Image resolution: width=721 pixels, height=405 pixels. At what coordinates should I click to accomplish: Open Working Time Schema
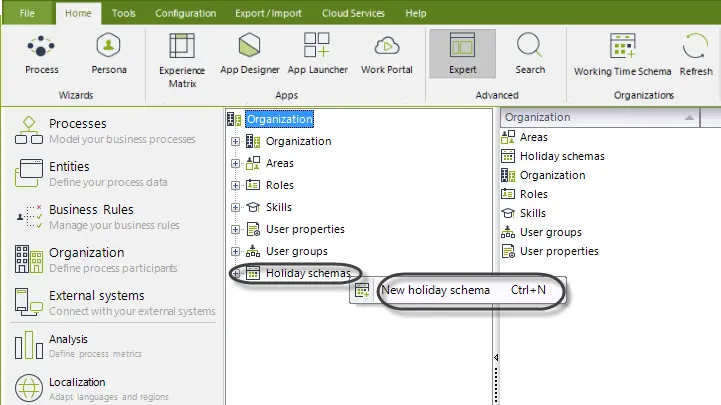coord(622,55)
